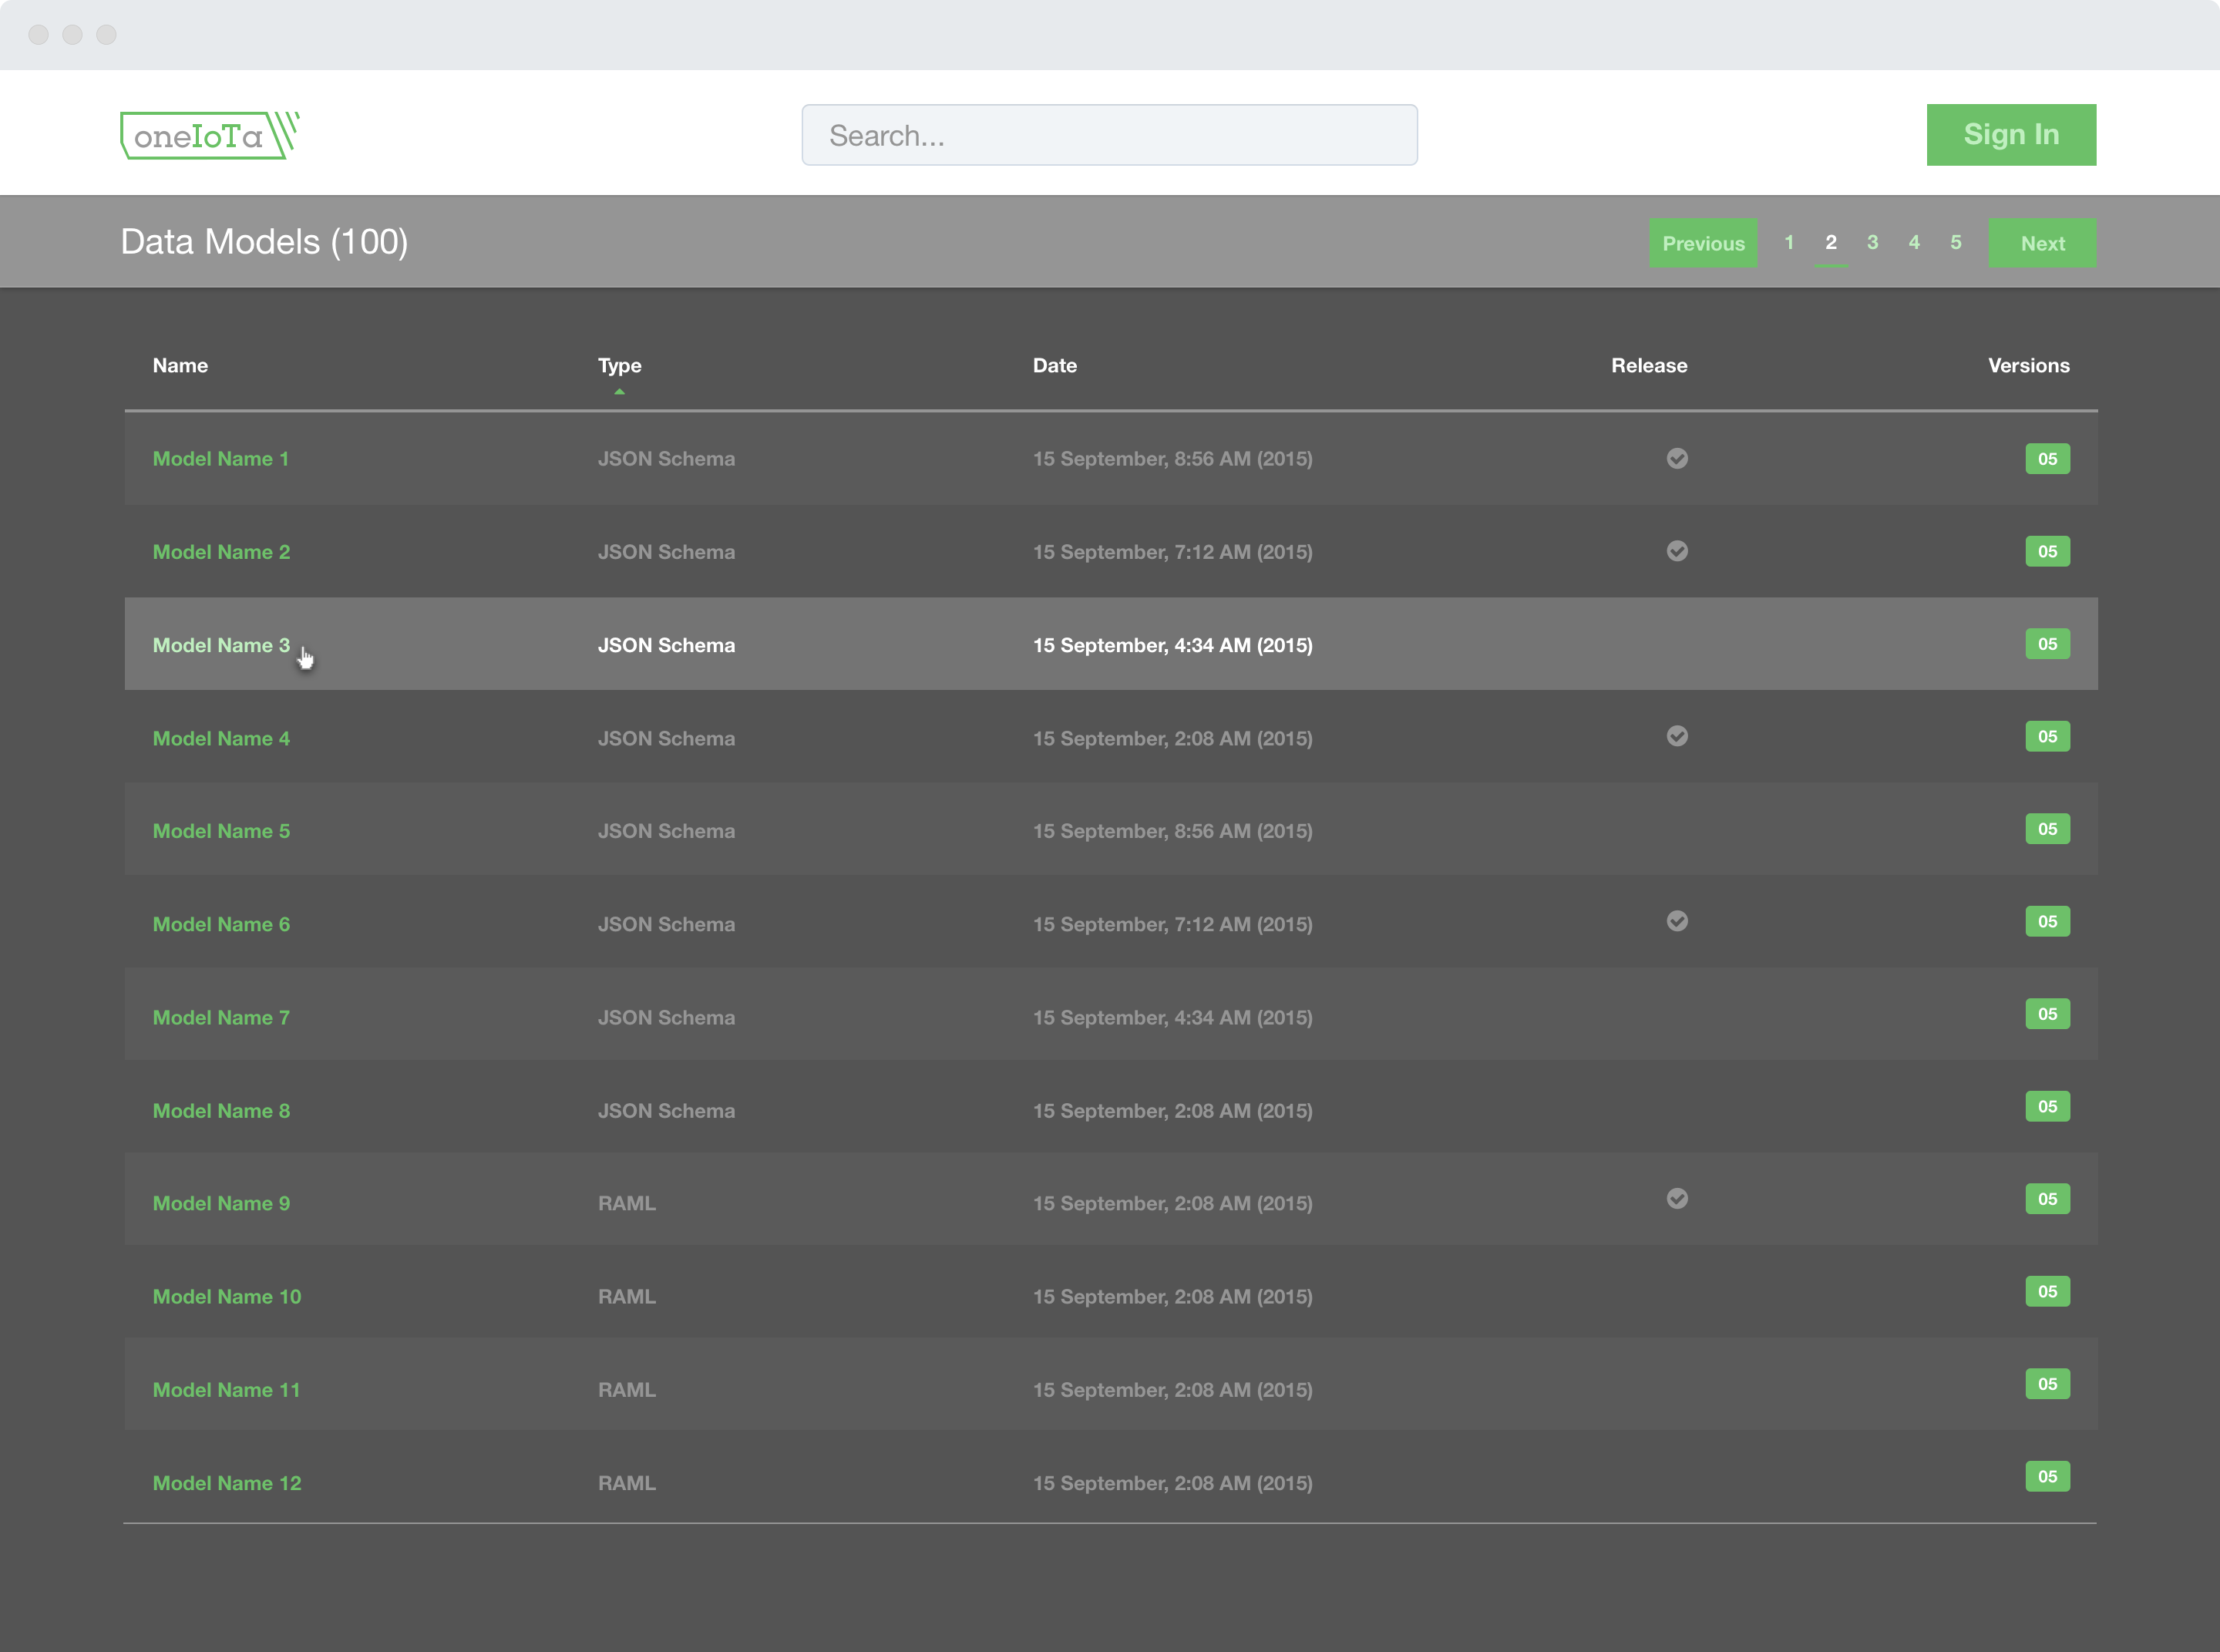Open Model Name 6 link
Image resolution: width=2220 pixels, height=1652 pixels.
pyautogui.click(x=221, y=924)
